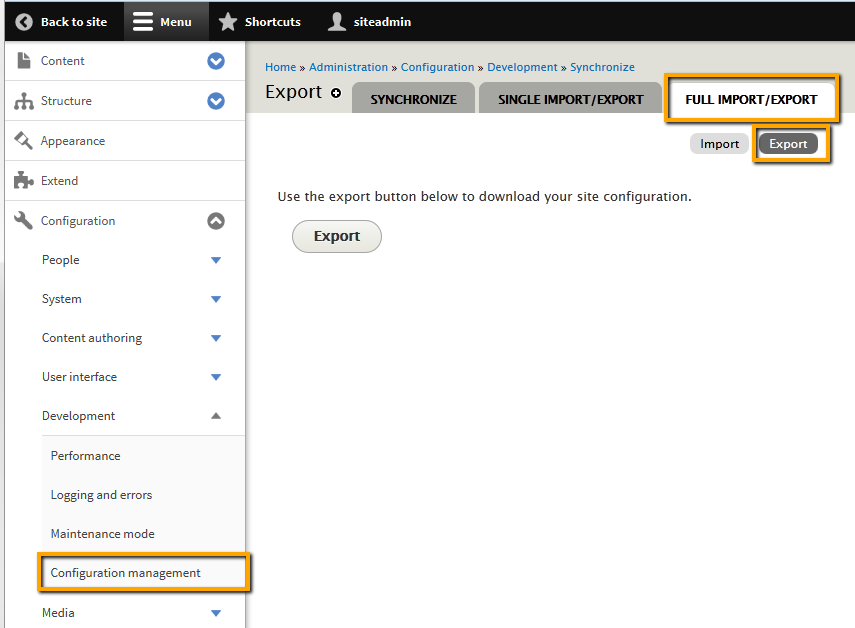
Task: Expand the Media submenu arrow
Action: [x=216, y=613]
